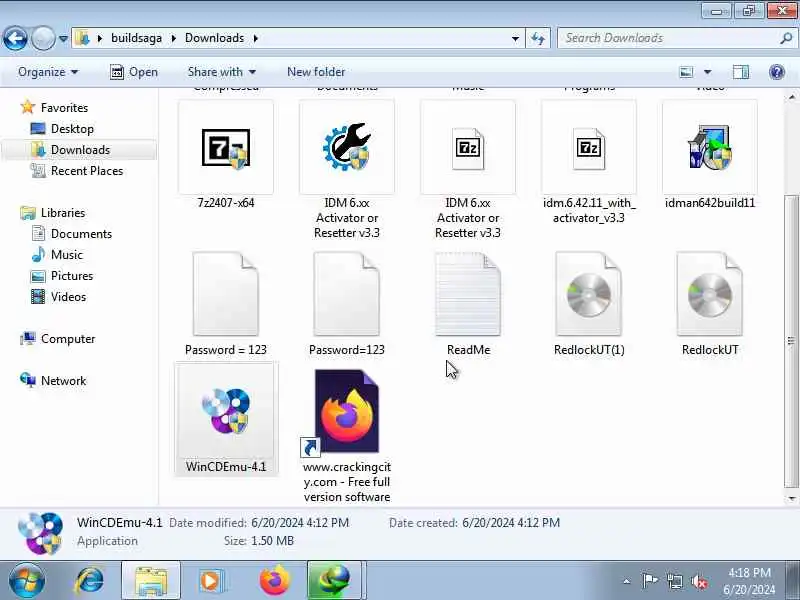This screenshot has width=800, height=600.
Task: Click the scrollbar up arrow
Action: 791,96
